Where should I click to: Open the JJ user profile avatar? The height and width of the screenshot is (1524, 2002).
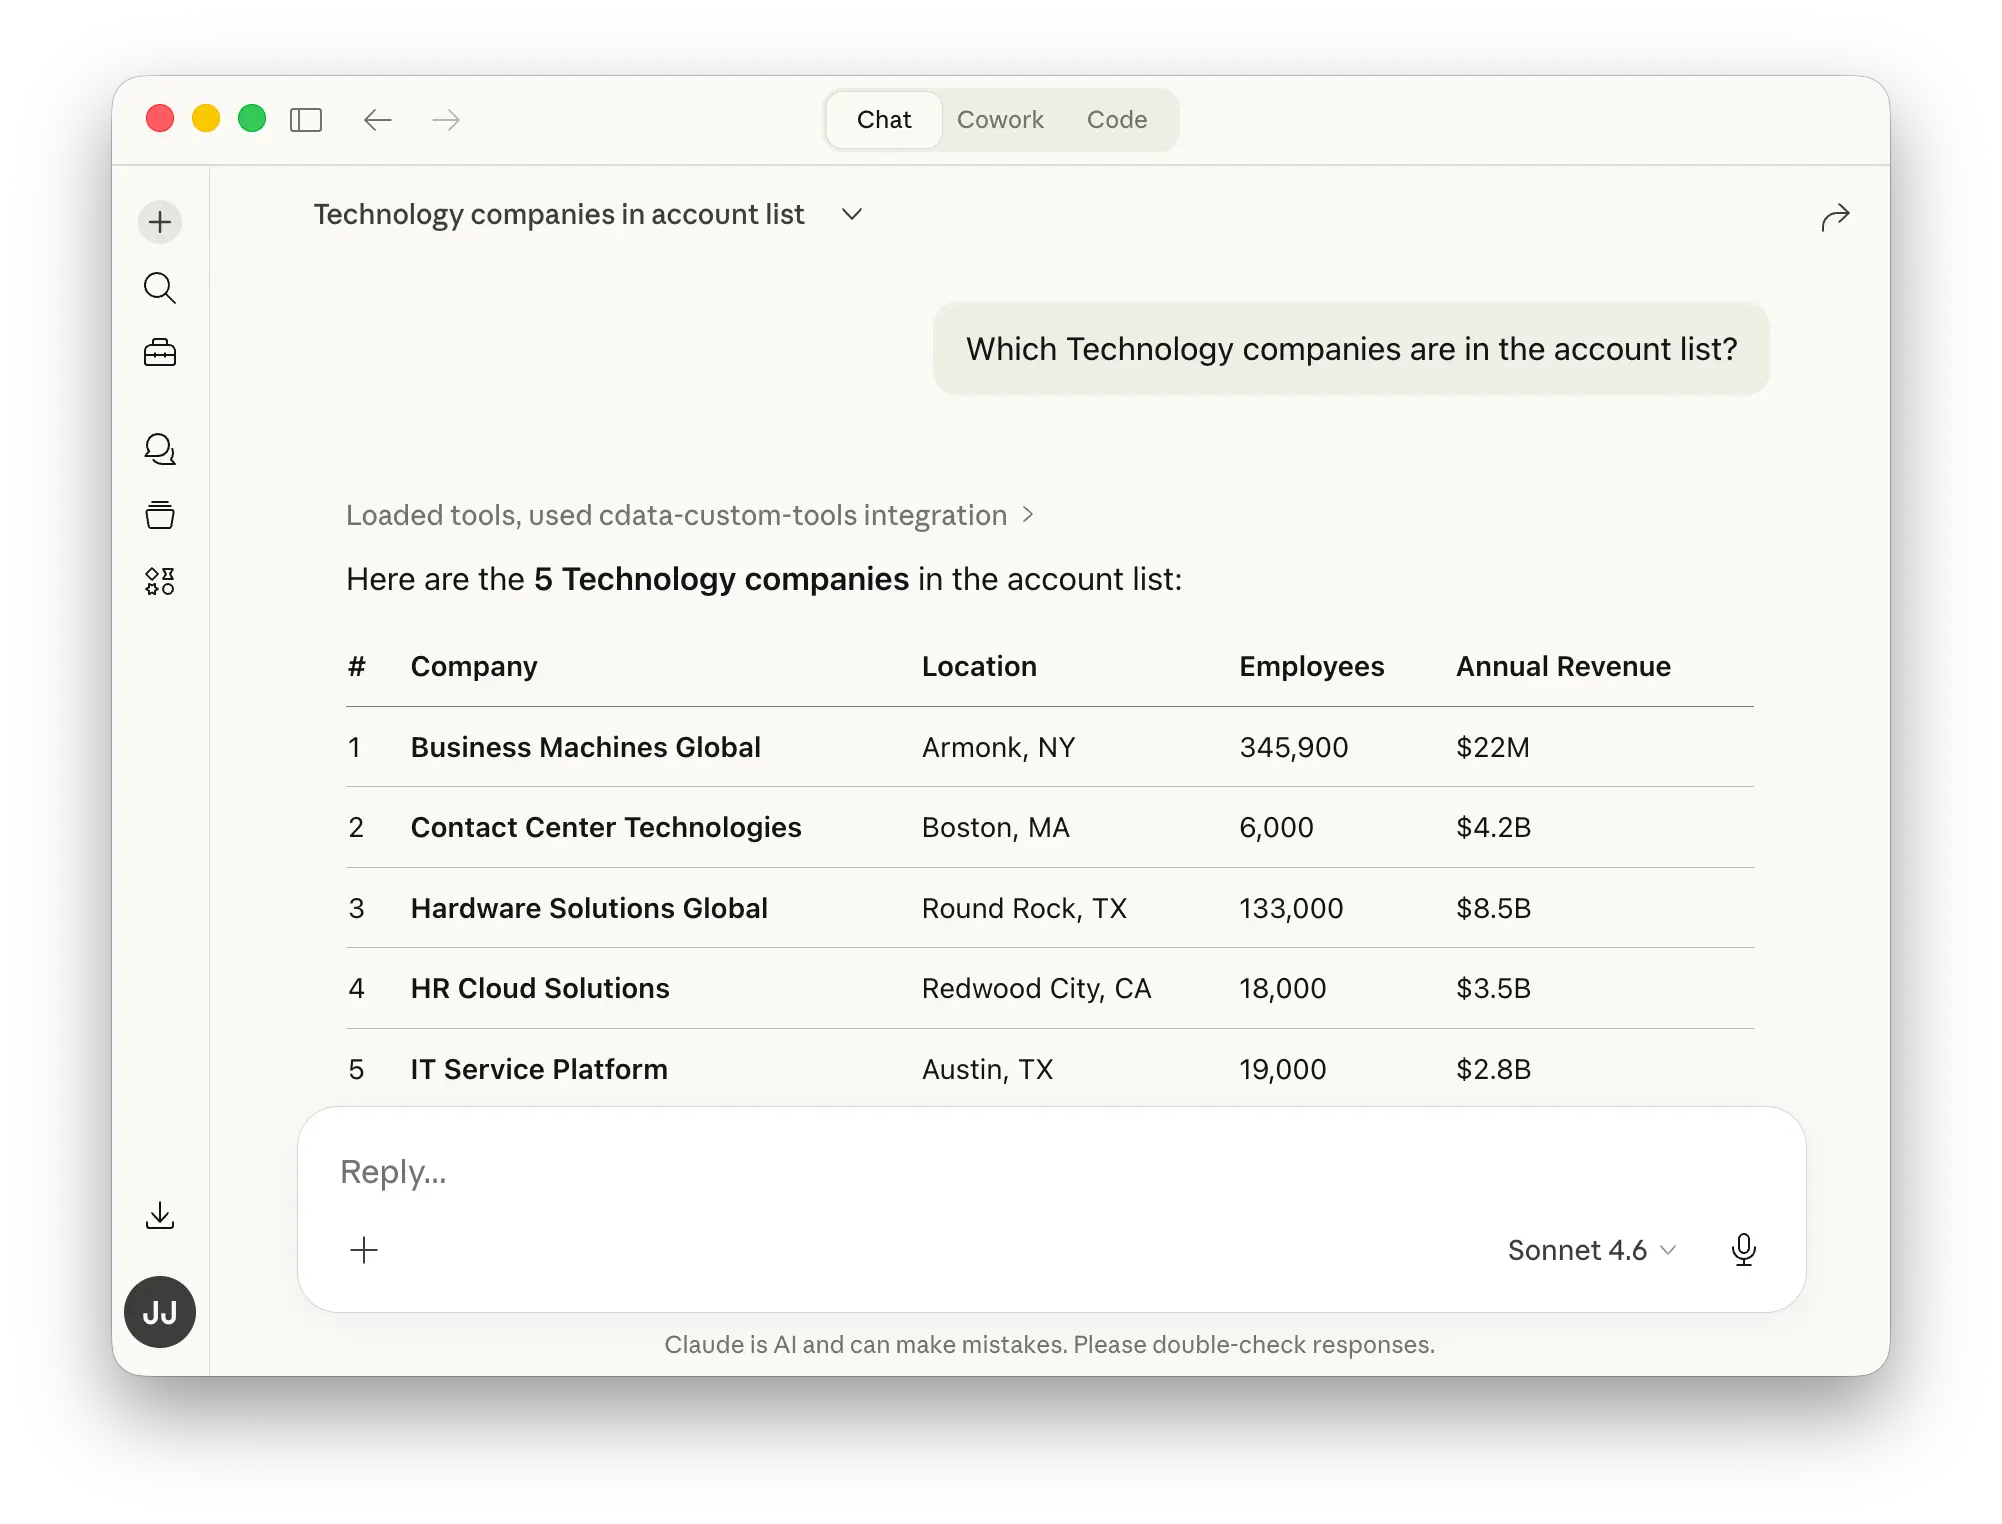[x=160, y=1312]
